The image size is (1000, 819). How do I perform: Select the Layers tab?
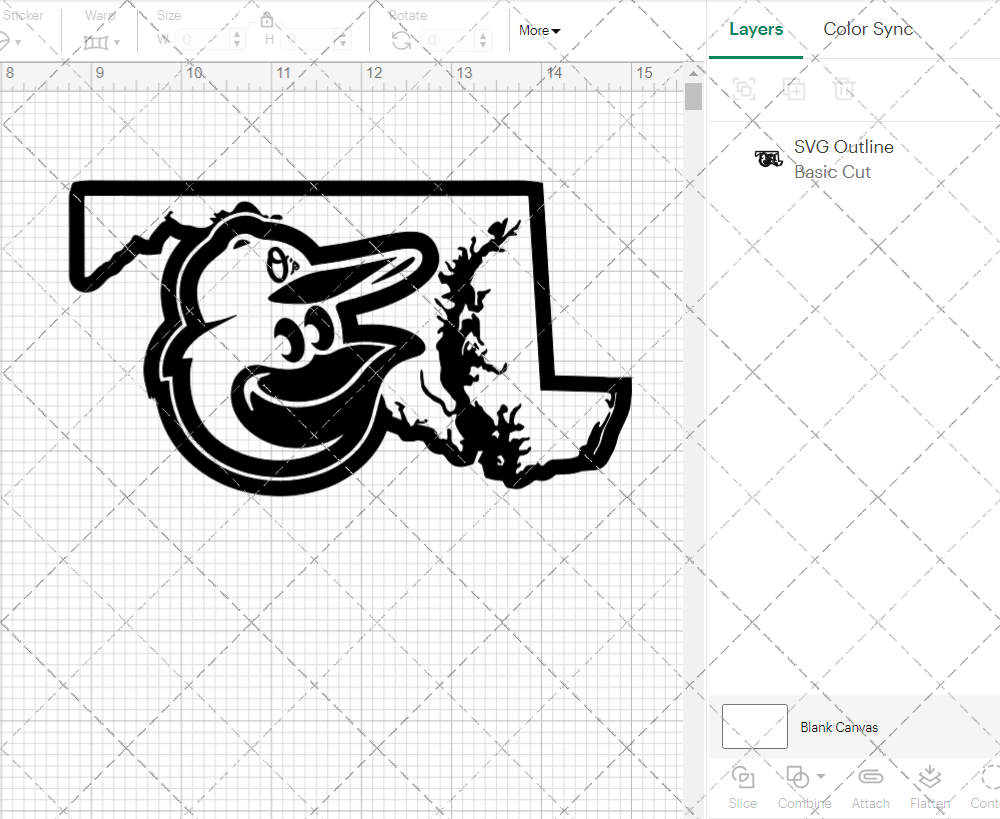pyautogui.click(x=756, y=29)
